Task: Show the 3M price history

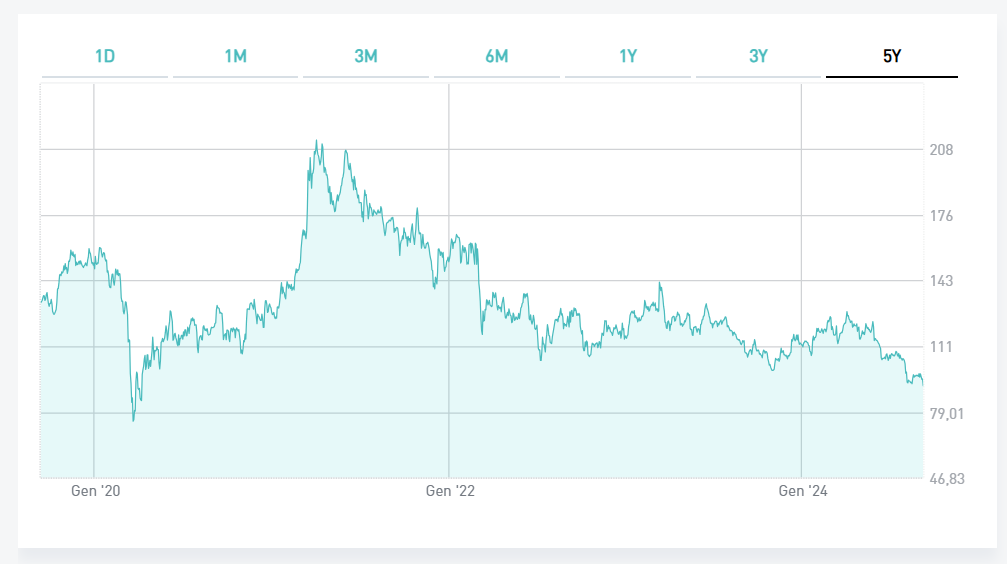Action: tap(366, 57)
